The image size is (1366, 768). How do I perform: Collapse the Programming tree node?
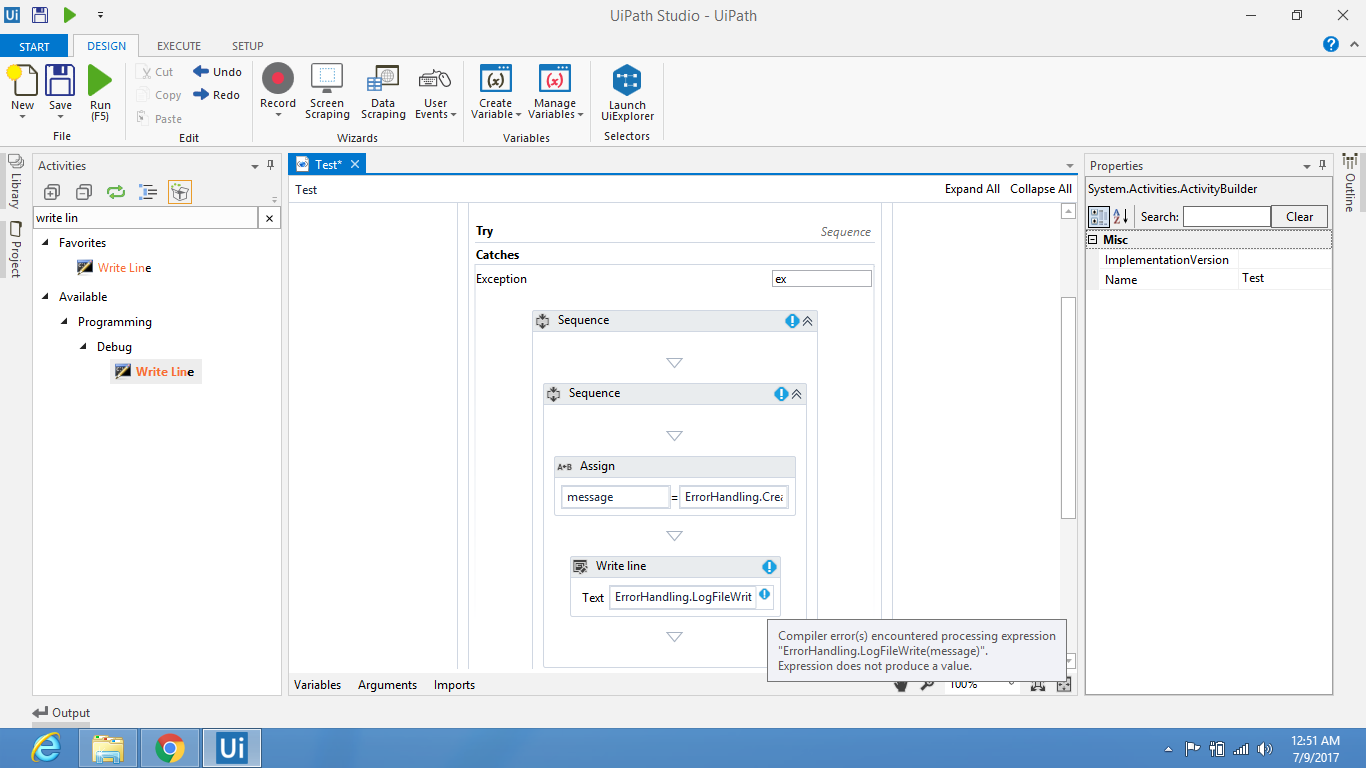pos(64,322)
